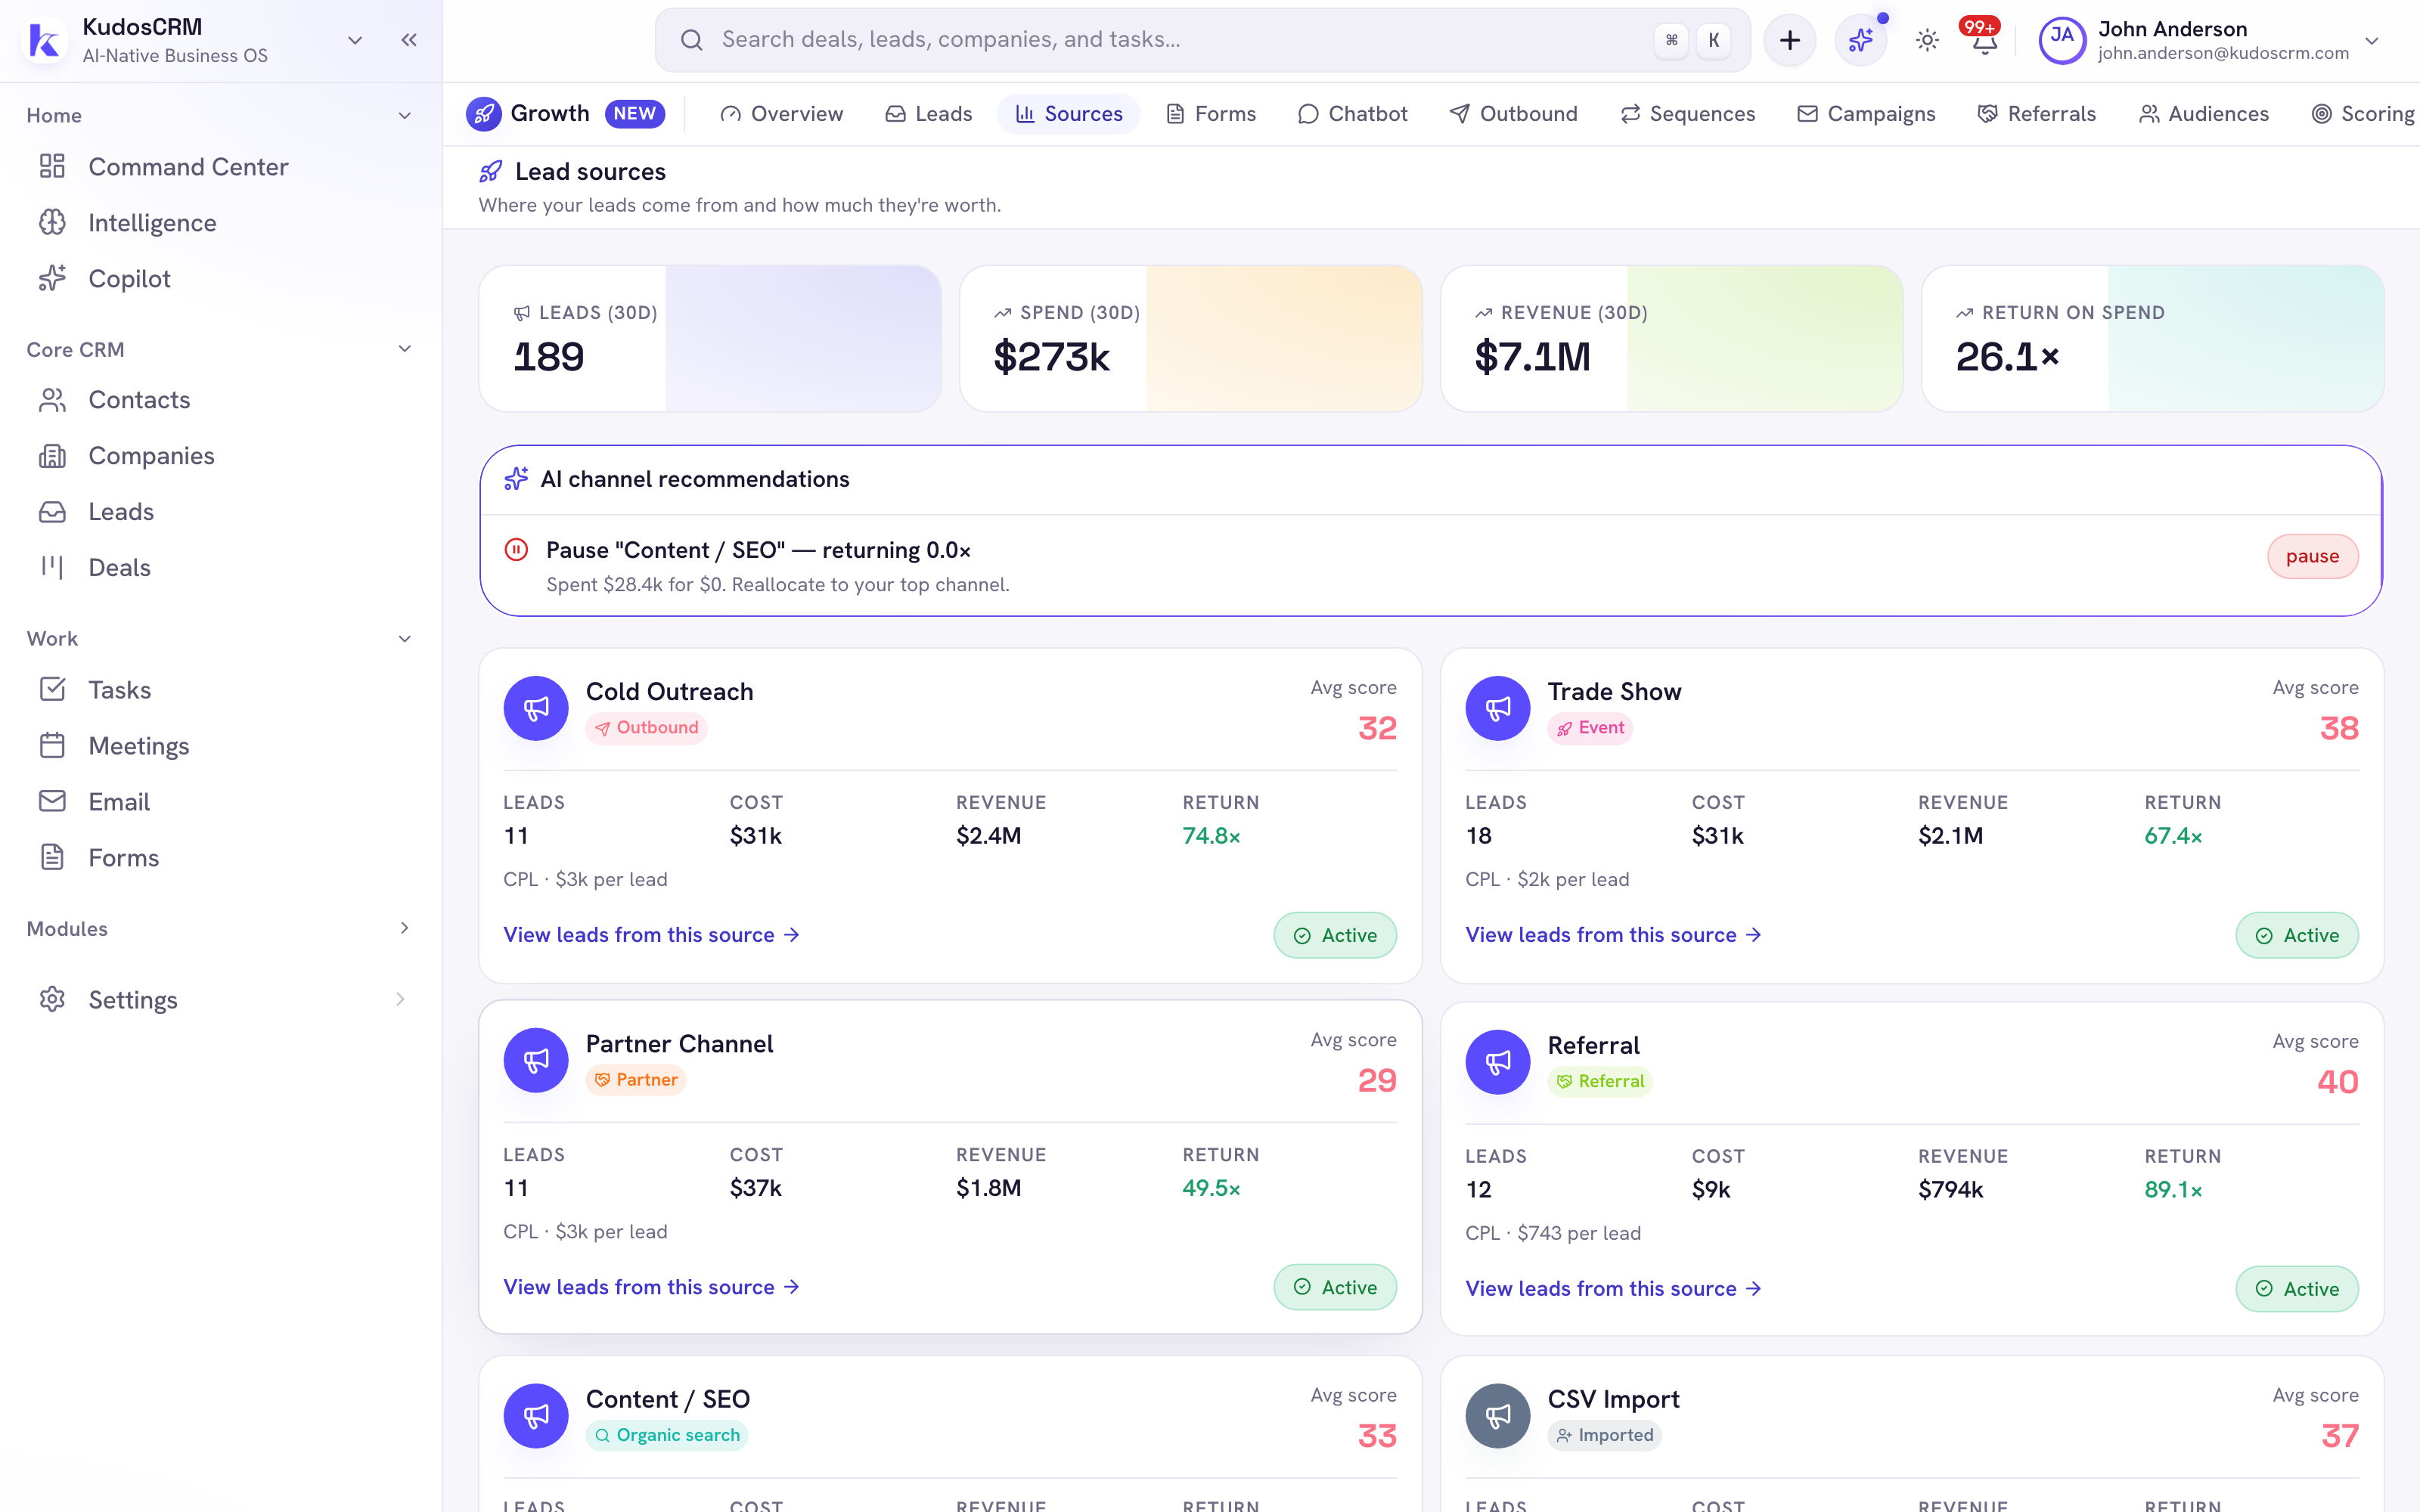
Task: Click the CSV Import megaphone icon
Action: pos(1498,1416)
